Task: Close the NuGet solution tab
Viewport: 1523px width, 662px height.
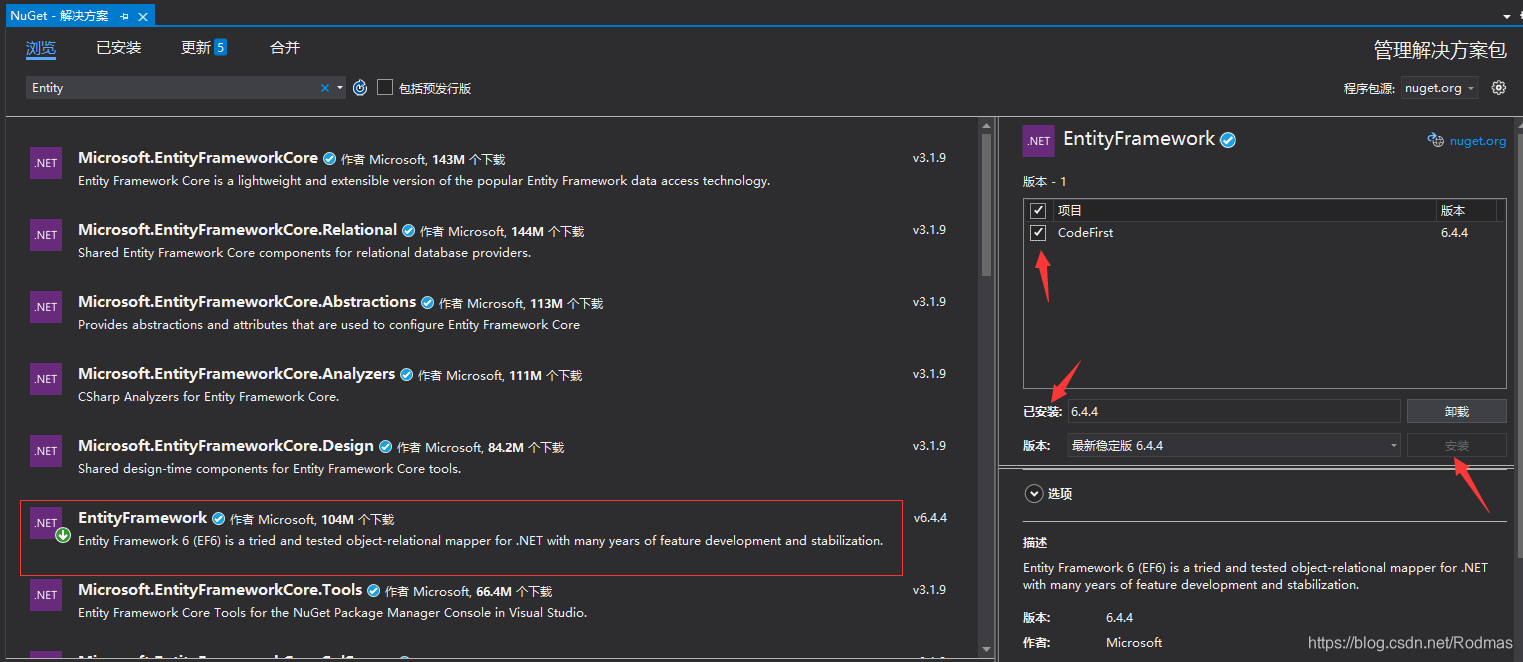Action: [x=142, y=17]
